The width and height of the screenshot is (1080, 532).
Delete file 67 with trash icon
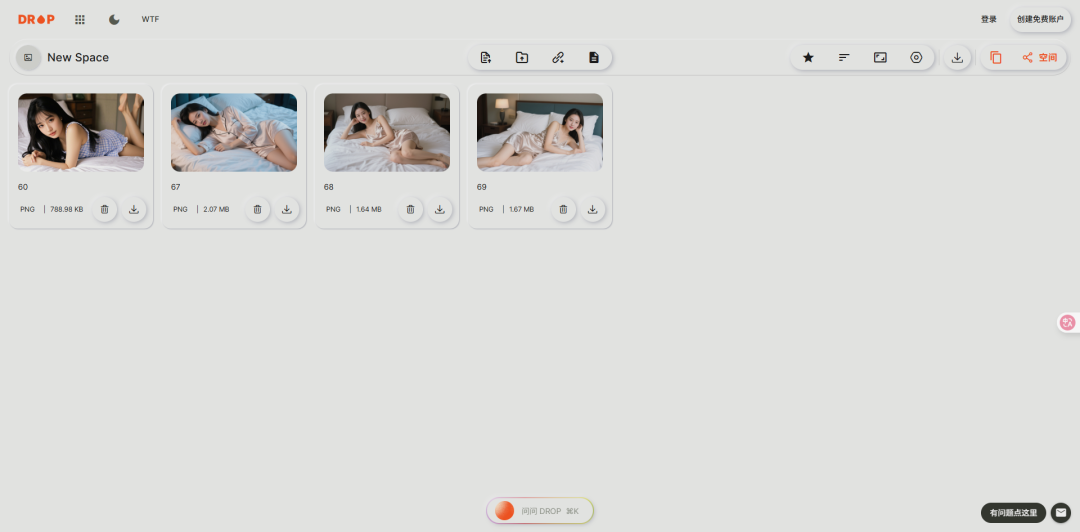pyautogui.click(x=258, y=209)
